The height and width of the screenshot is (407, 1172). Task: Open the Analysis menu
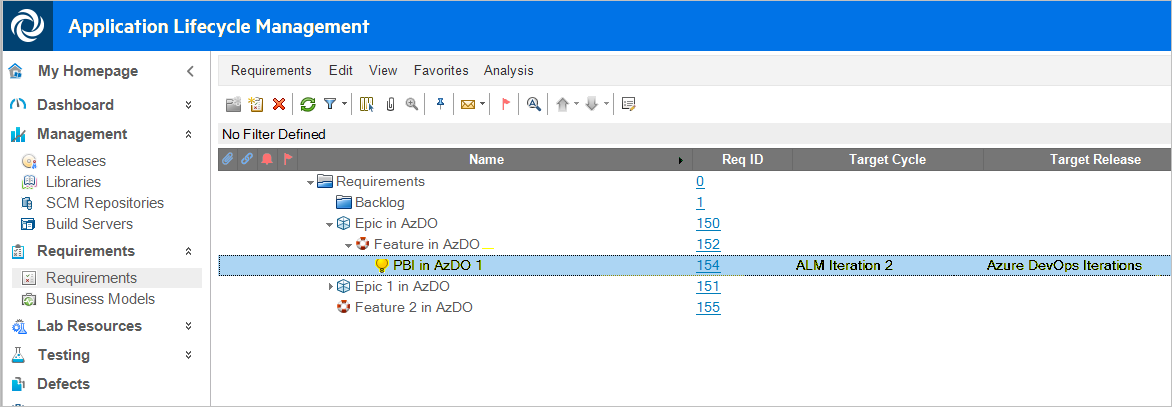(508, 70)
